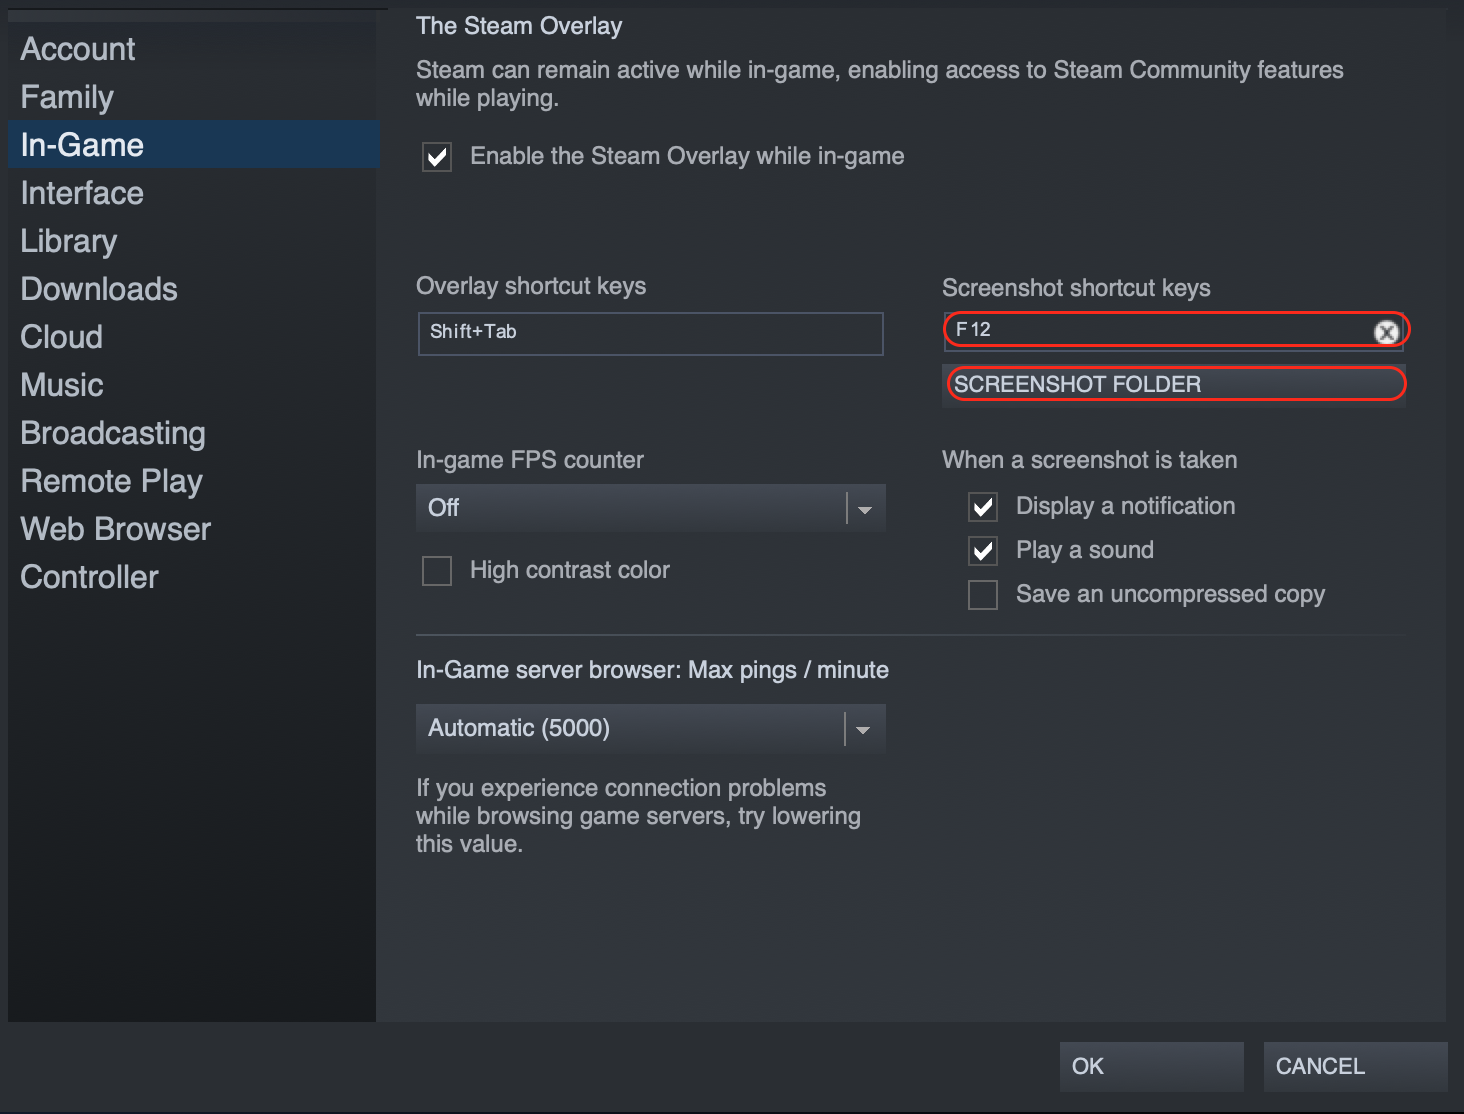Open the Max pings per minute dropdown
This screenshot has height=1114, width=1464.
click(x=651, y=728)
